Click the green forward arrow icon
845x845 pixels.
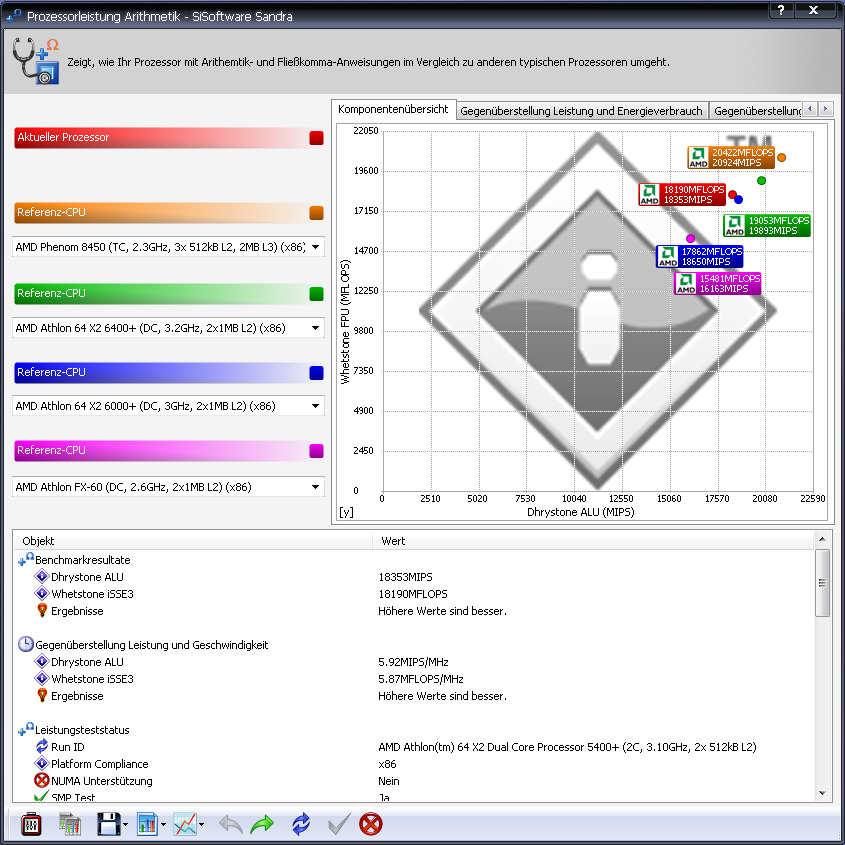tap(262, 824)
